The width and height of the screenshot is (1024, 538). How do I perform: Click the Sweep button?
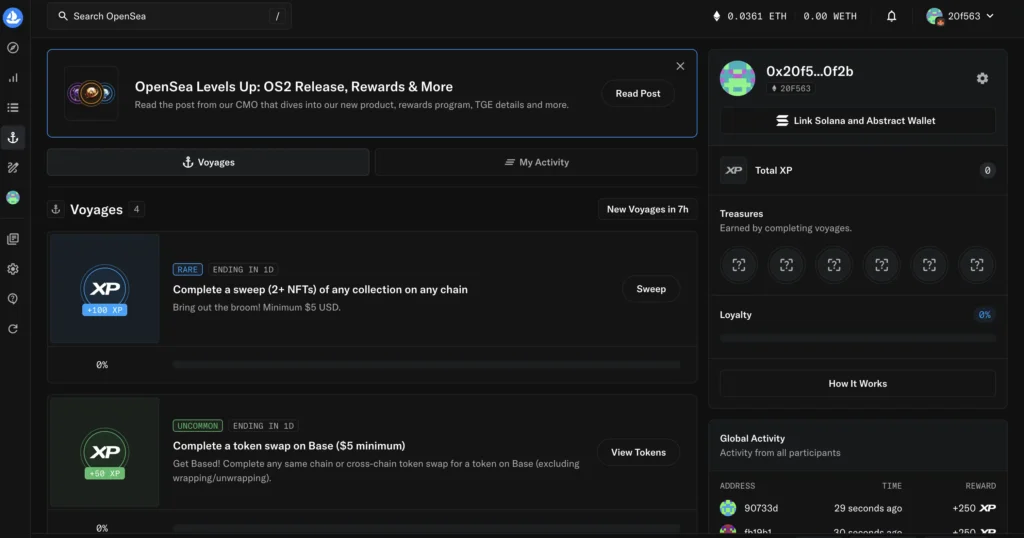(x=651, y=289)
